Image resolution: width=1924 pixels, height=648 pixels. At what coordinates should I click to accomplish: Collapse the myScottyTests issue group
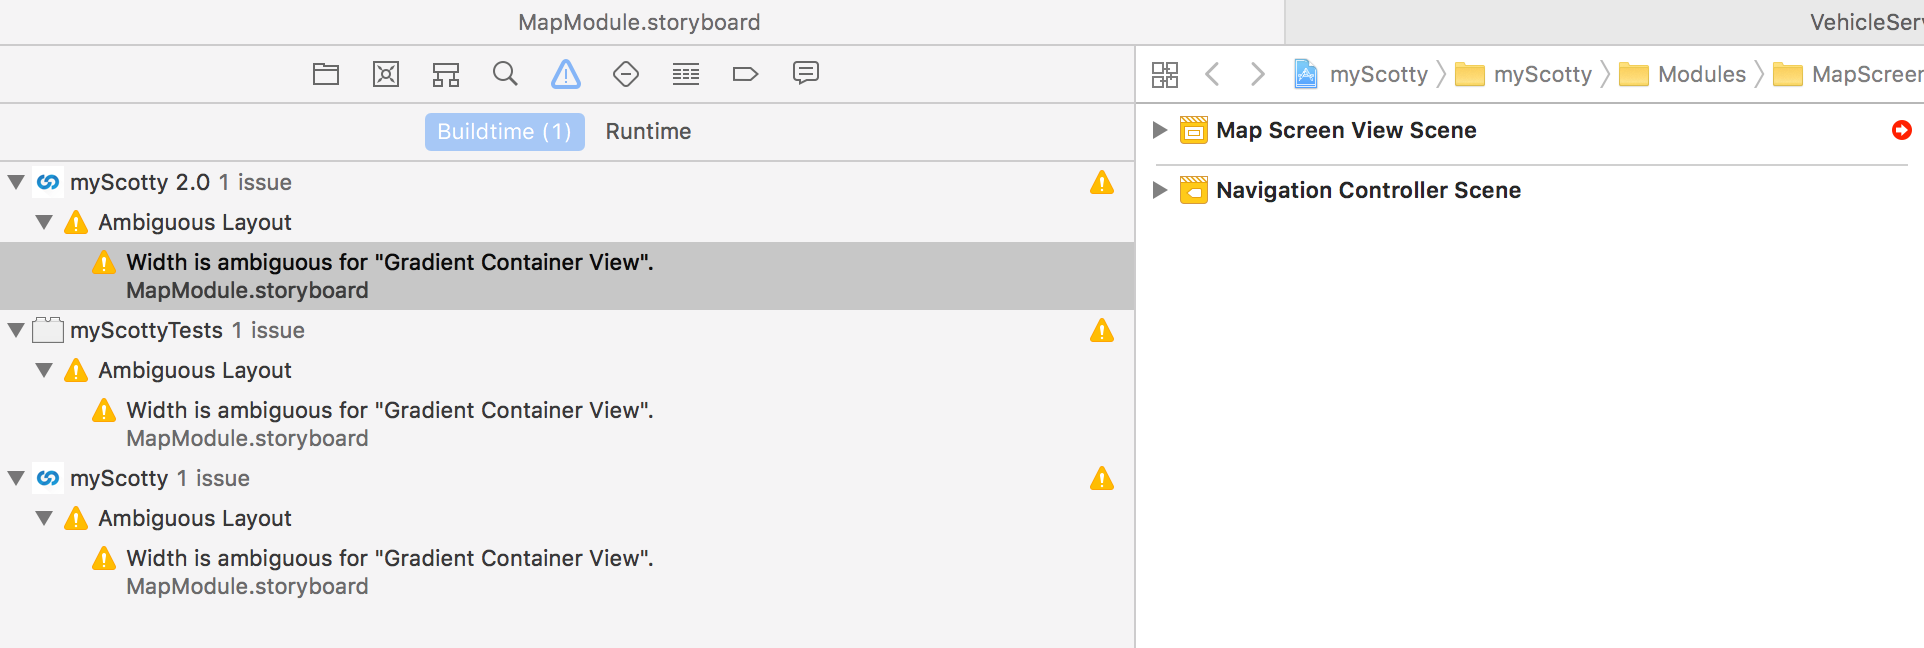(x=16, y=330)
